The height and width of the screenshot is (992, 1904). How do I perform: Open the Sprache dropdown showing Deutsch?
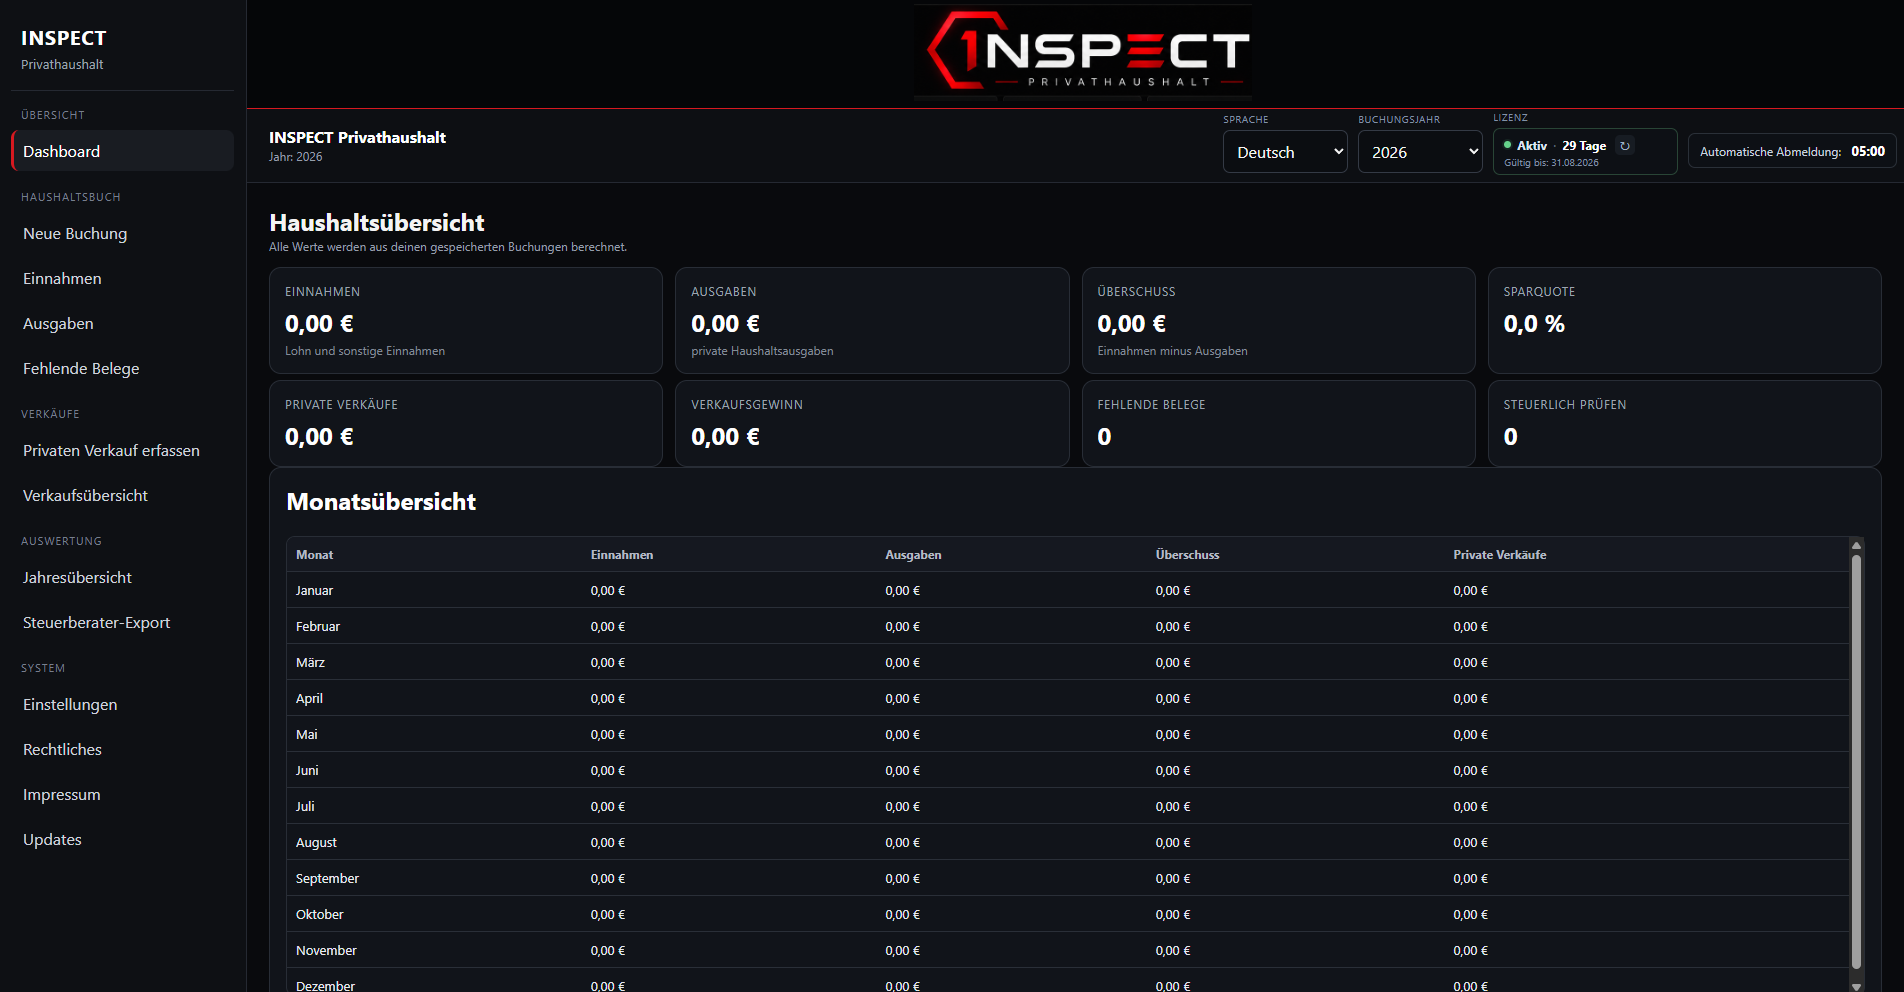click(1285, 152)
